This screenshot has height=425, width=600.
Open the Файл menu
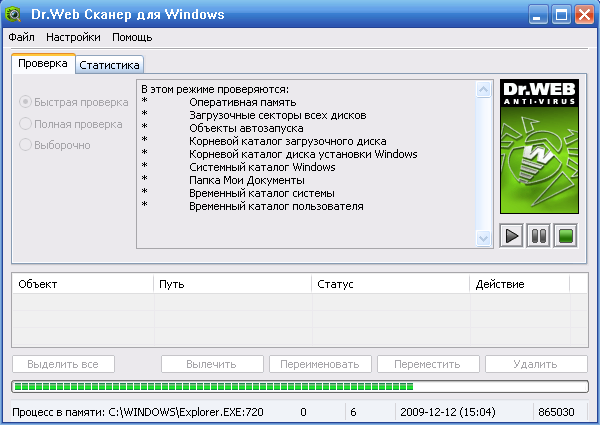coord(21,37)
